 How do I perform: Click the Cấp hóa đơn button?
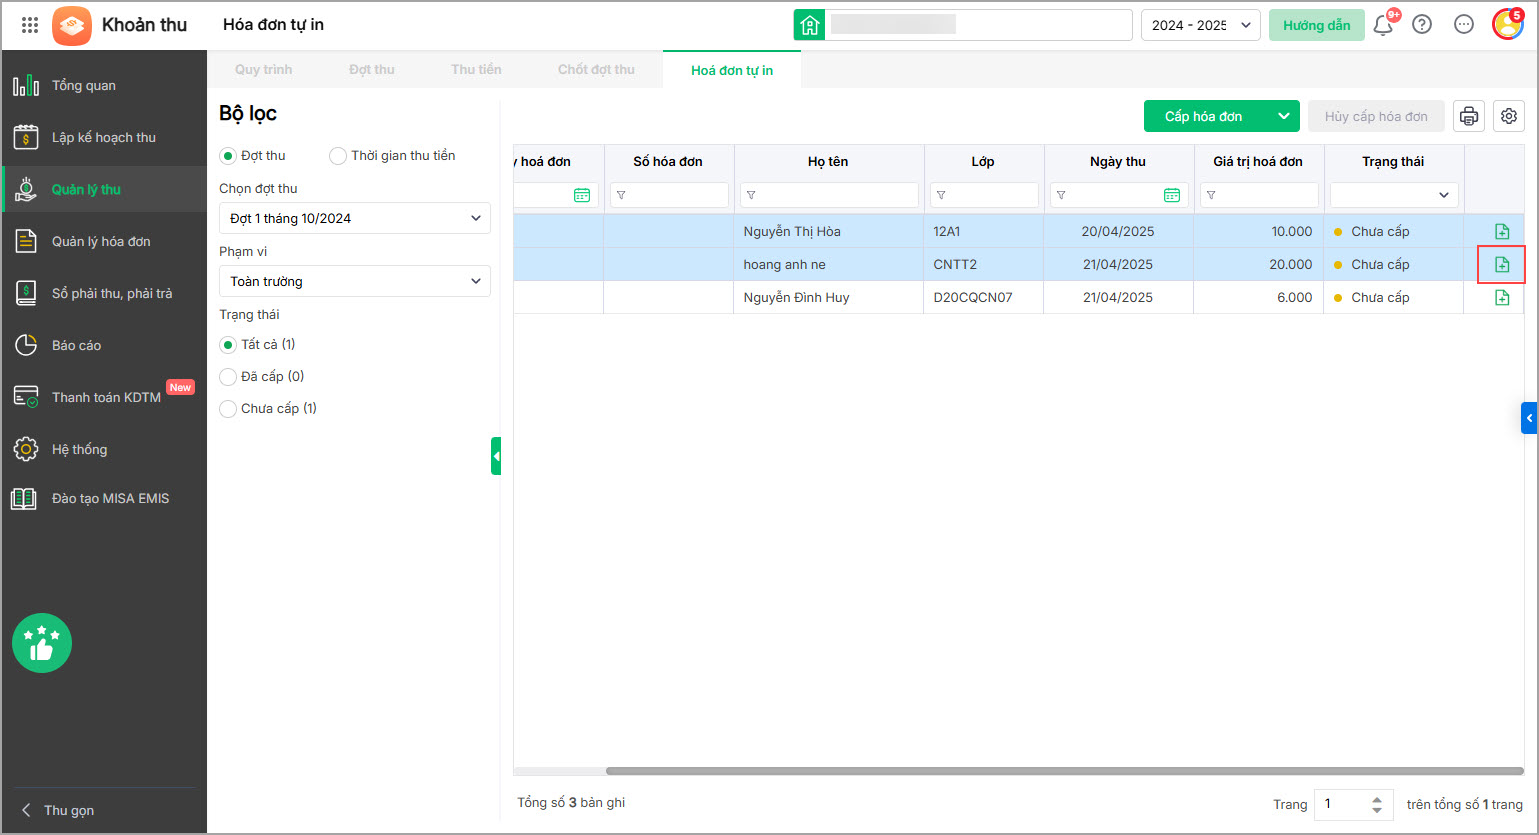coord(1205,116)
